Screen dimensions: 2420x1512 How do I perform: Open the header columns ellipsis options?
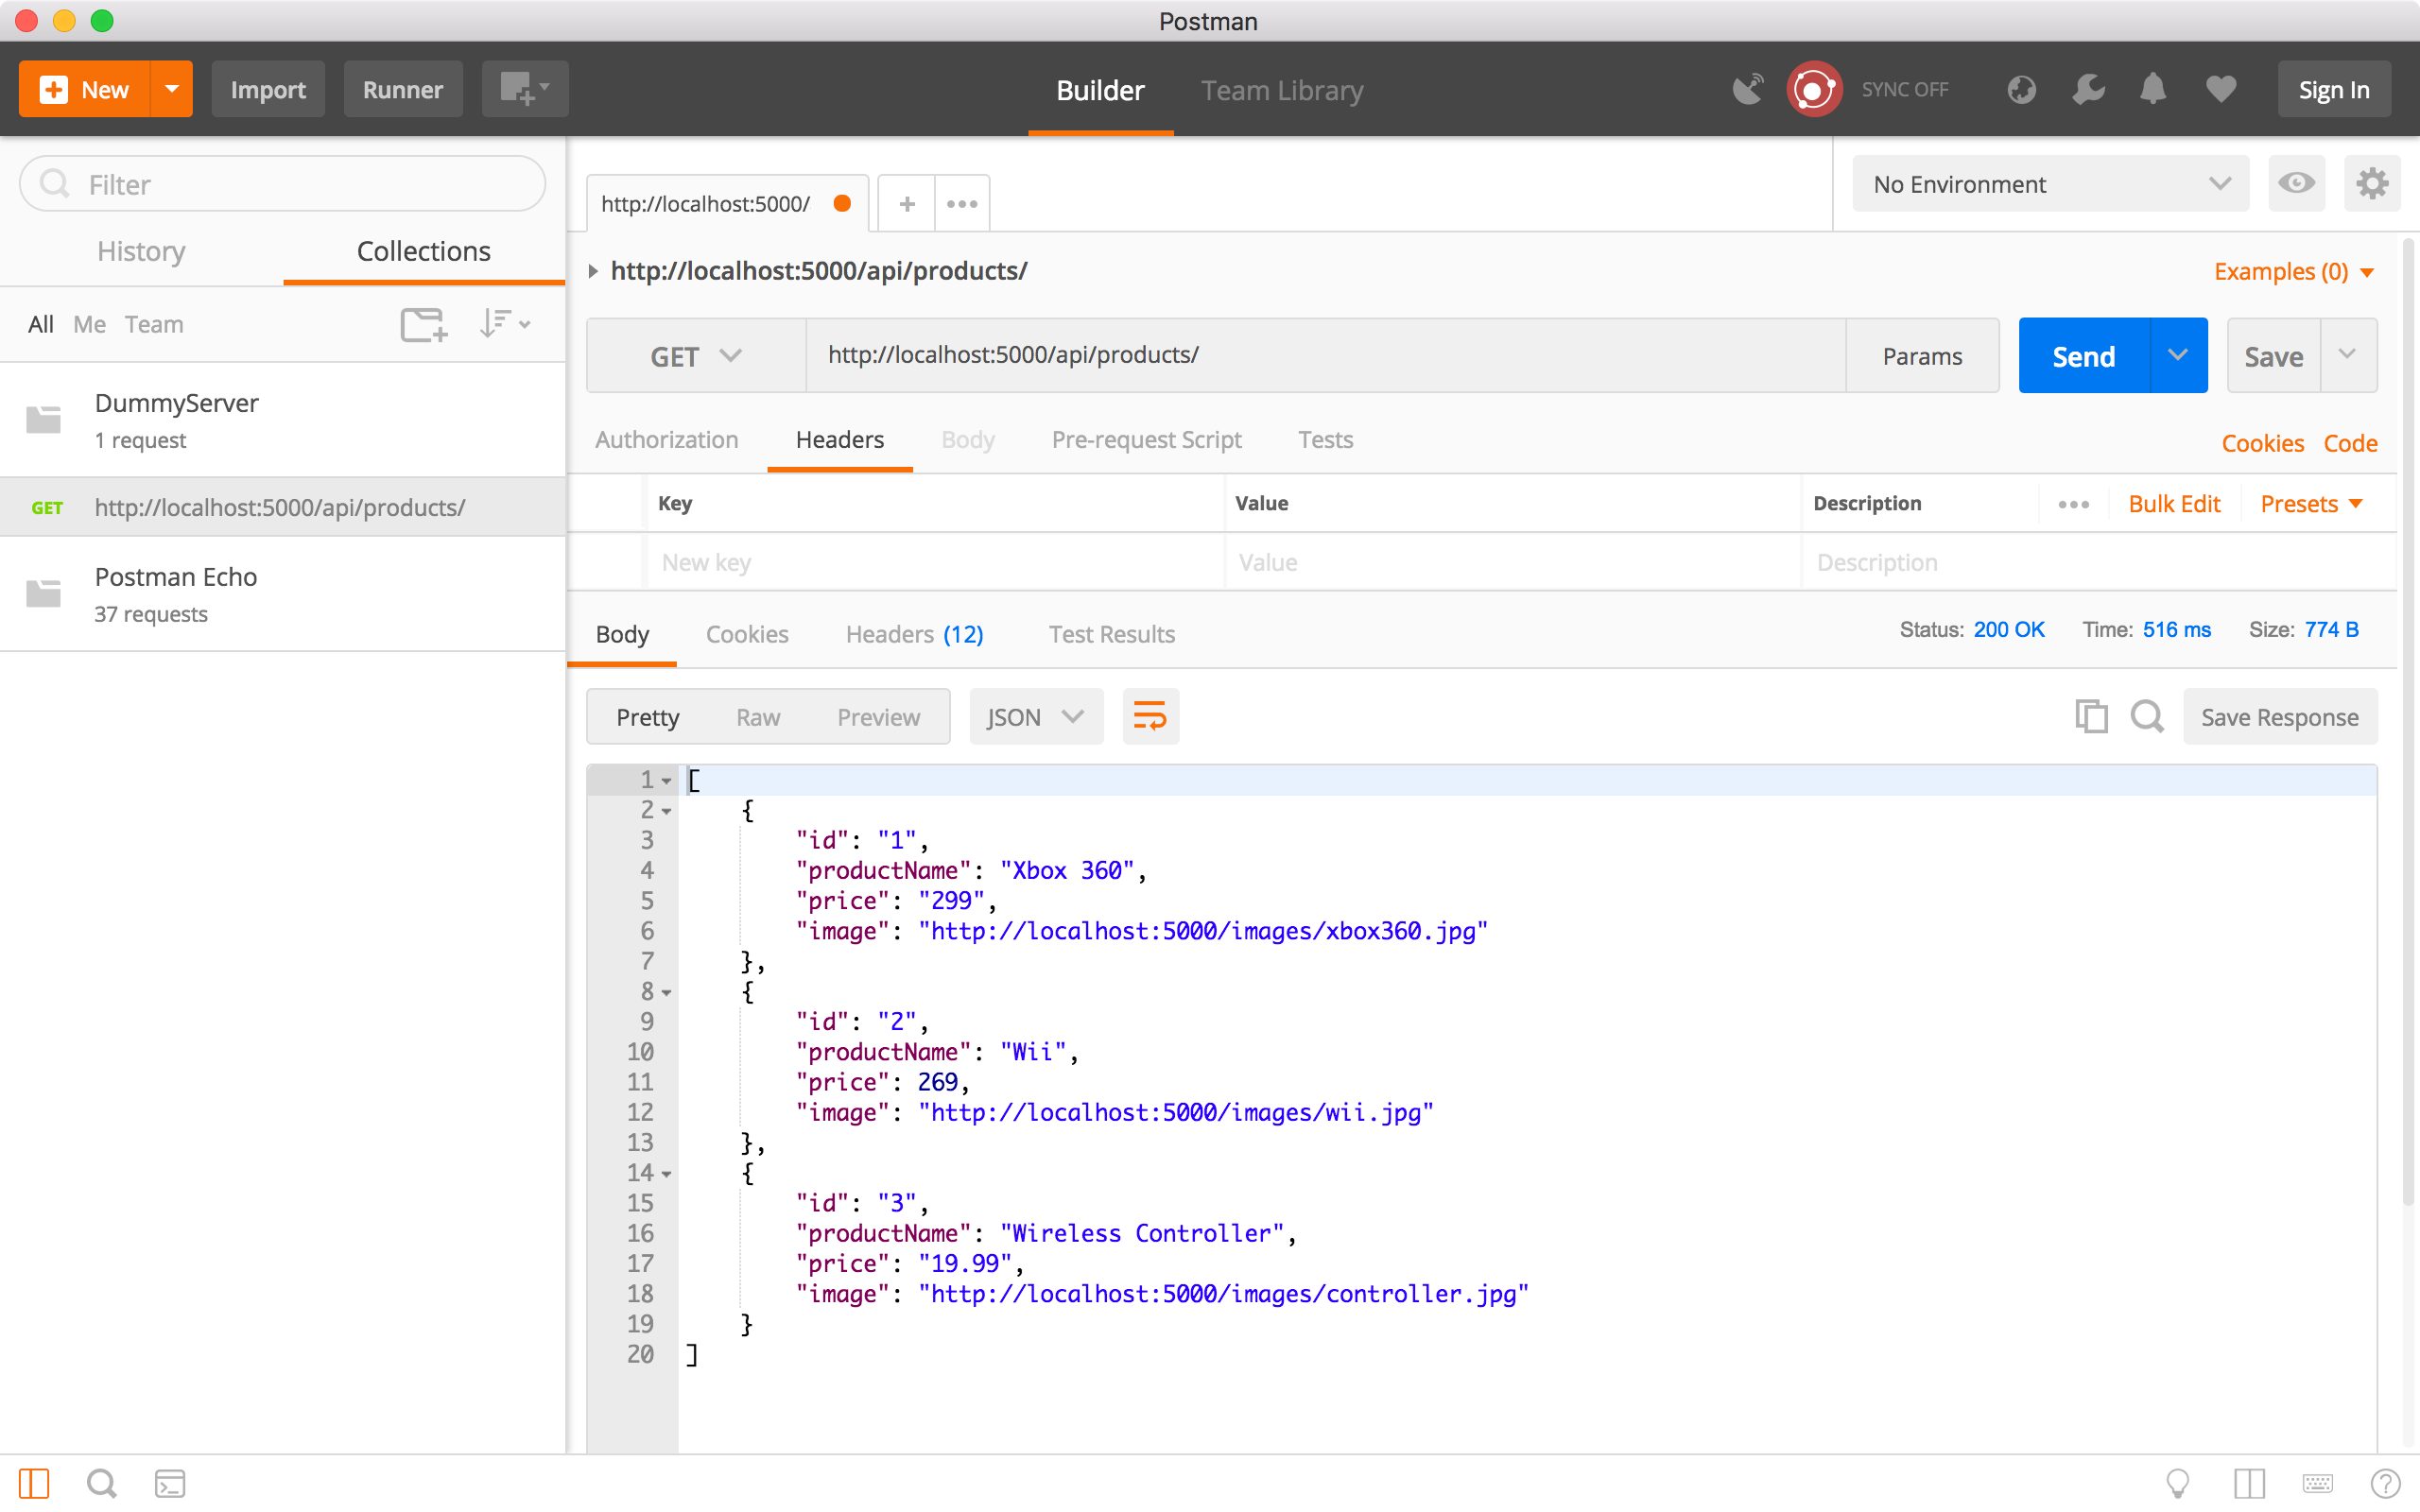coord(2073,504)
